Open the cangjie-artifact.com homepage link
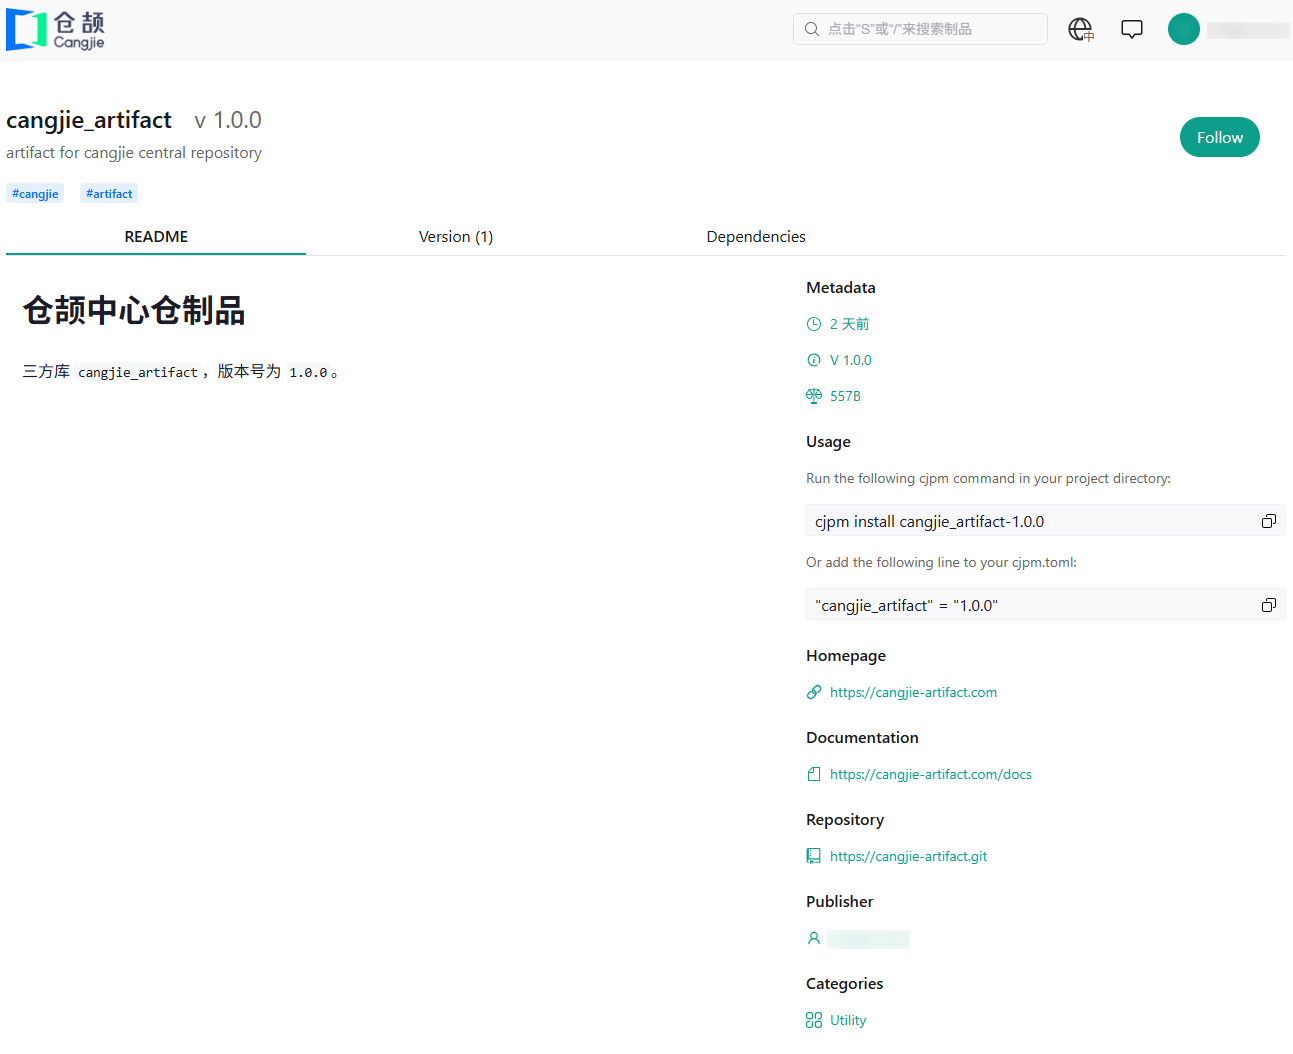 coord(913,692)
